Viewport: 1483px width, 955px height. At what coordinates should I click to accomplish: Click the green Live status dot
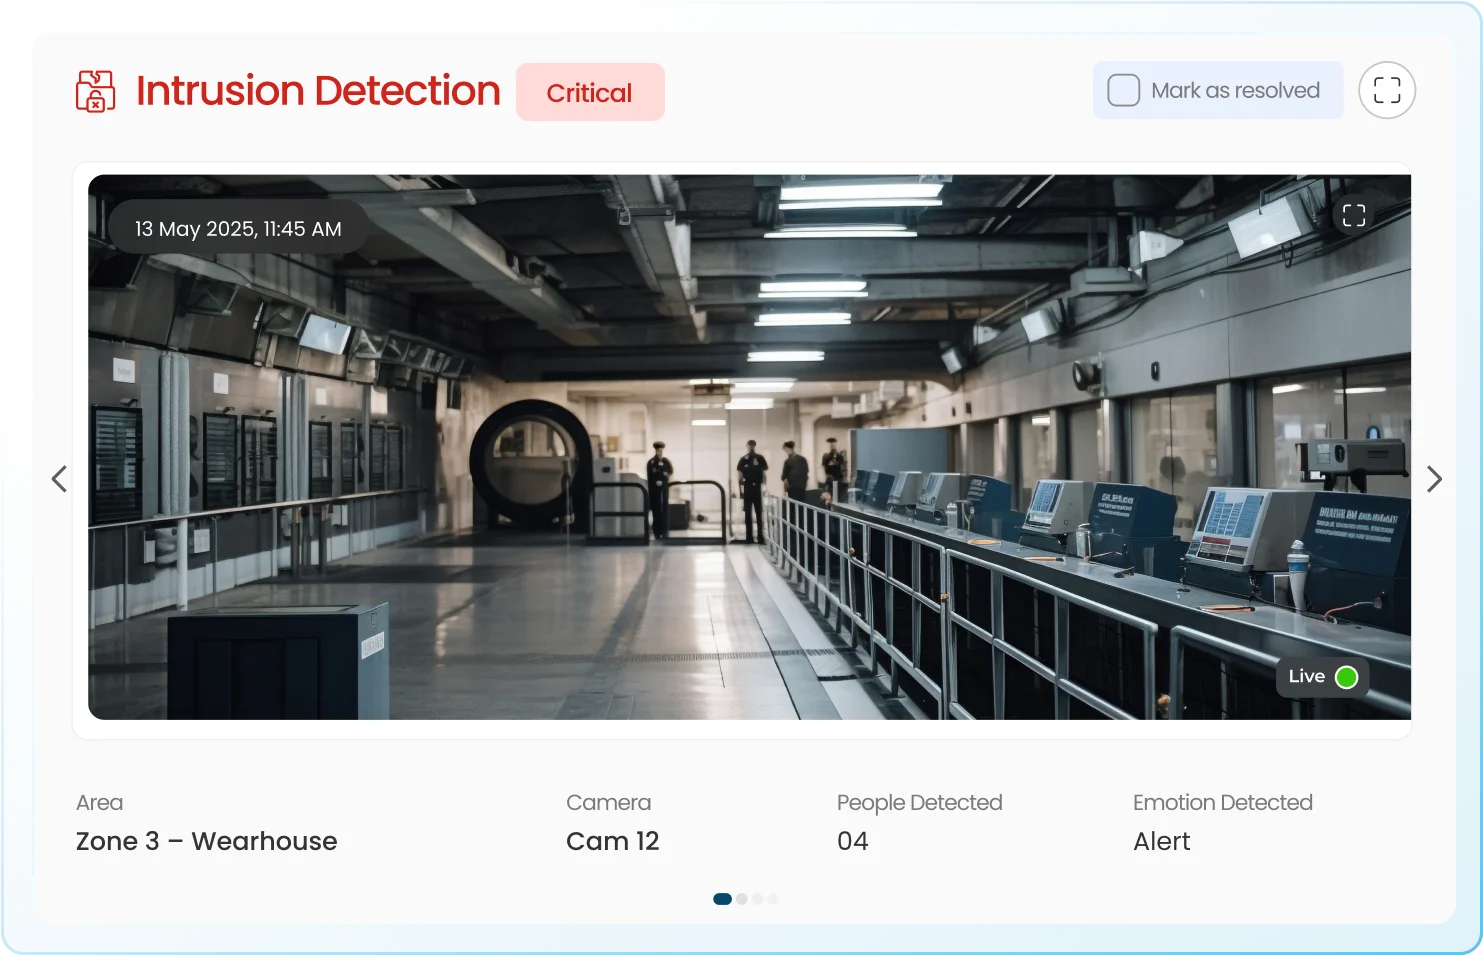pos(1346,677)
